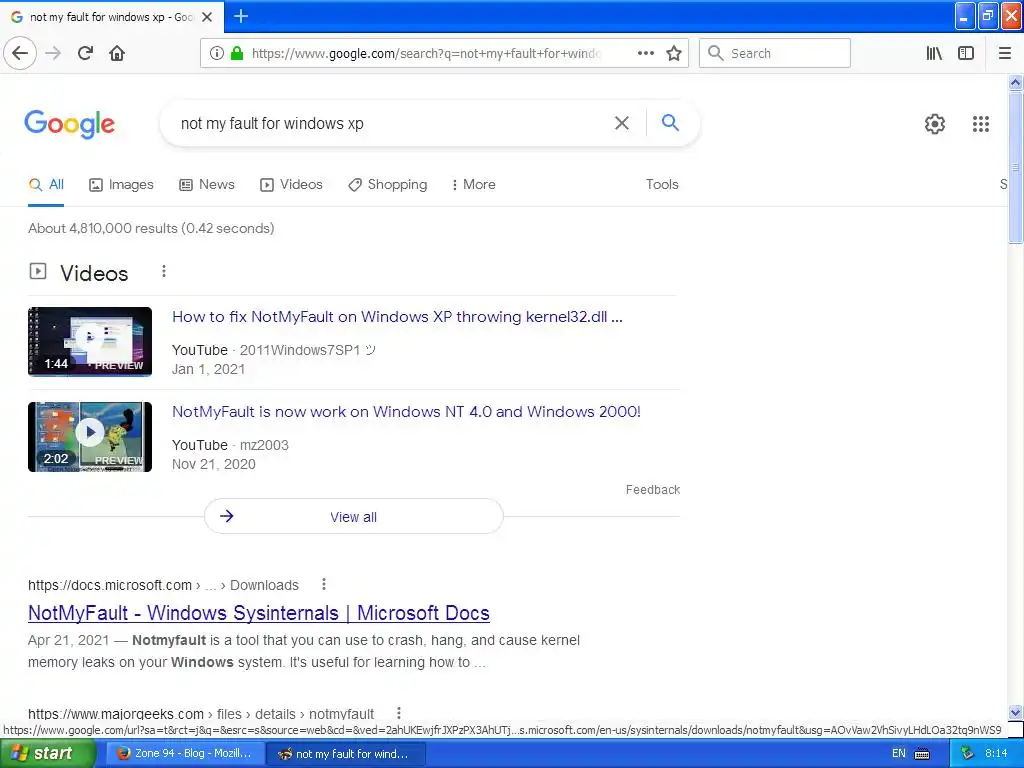
Task: Open the NotMyFault Microsoft Docs result
Action: [x=259, y=613]
